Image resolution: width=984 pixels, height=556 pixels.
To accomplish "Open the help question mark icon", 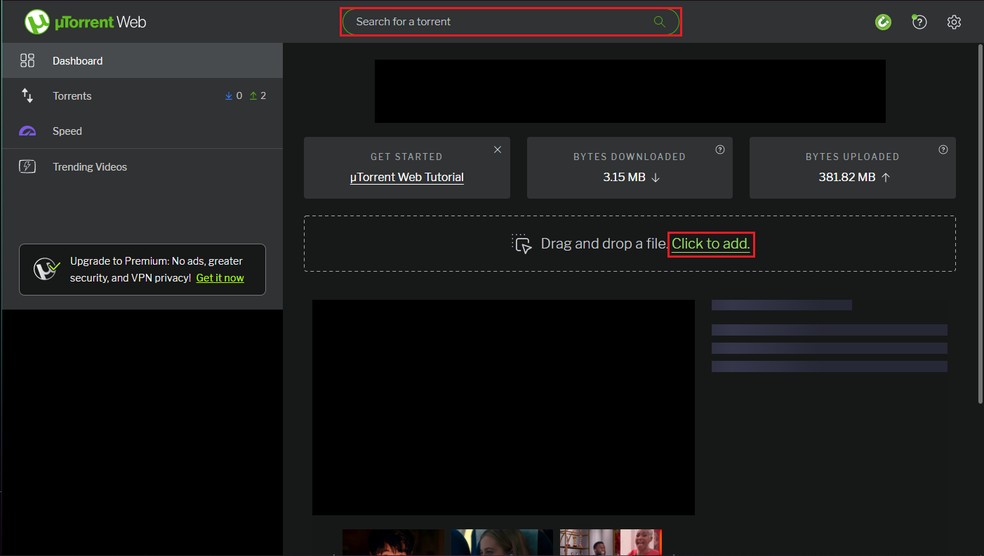I will coord(919,22).
